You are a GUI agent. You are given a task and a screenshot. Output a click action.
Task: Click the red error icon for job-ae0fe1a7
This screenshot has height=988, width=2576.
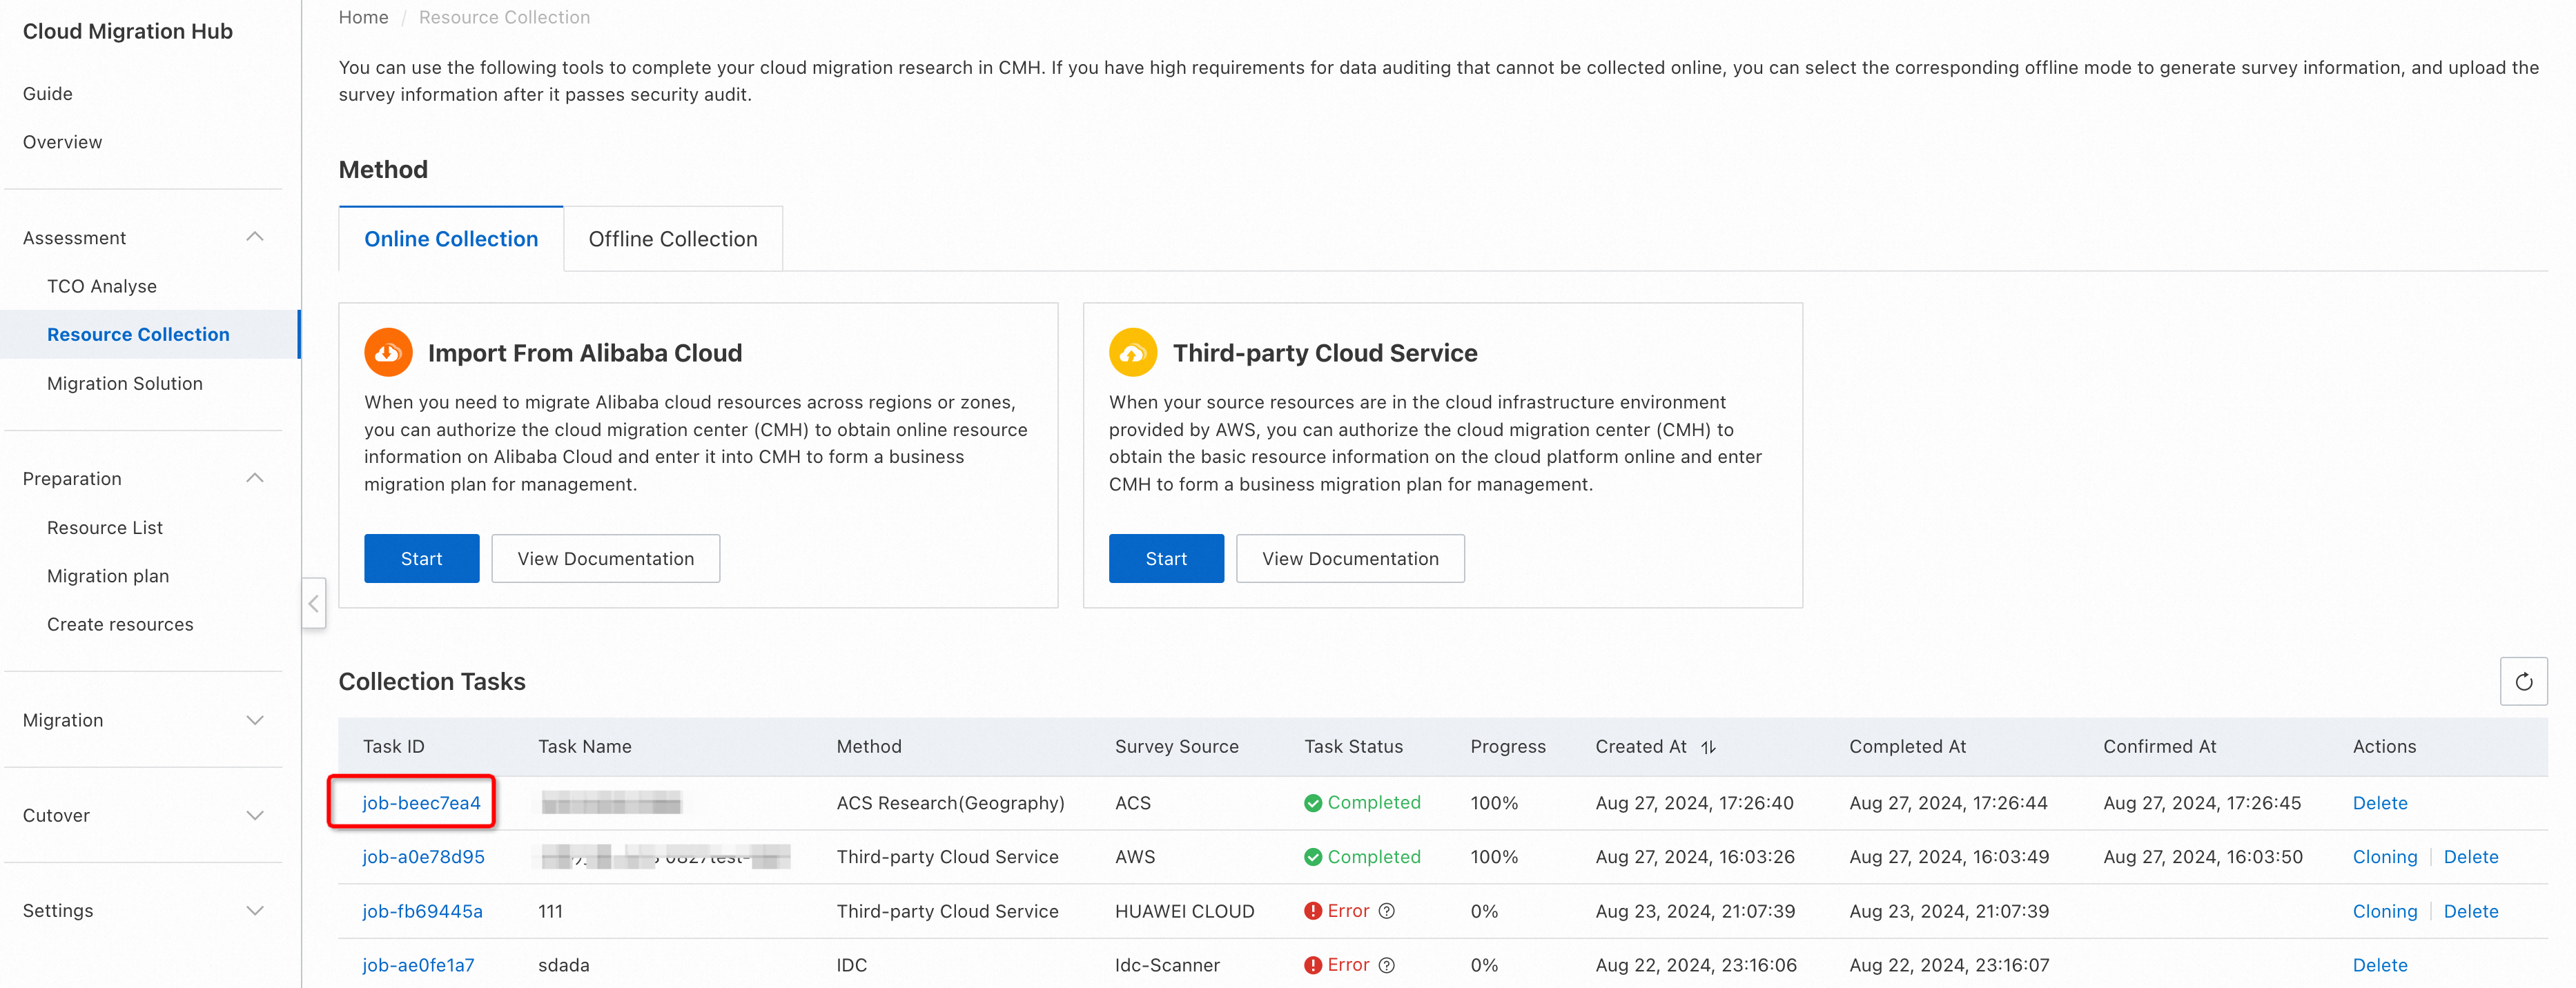tap(1313, 965)
